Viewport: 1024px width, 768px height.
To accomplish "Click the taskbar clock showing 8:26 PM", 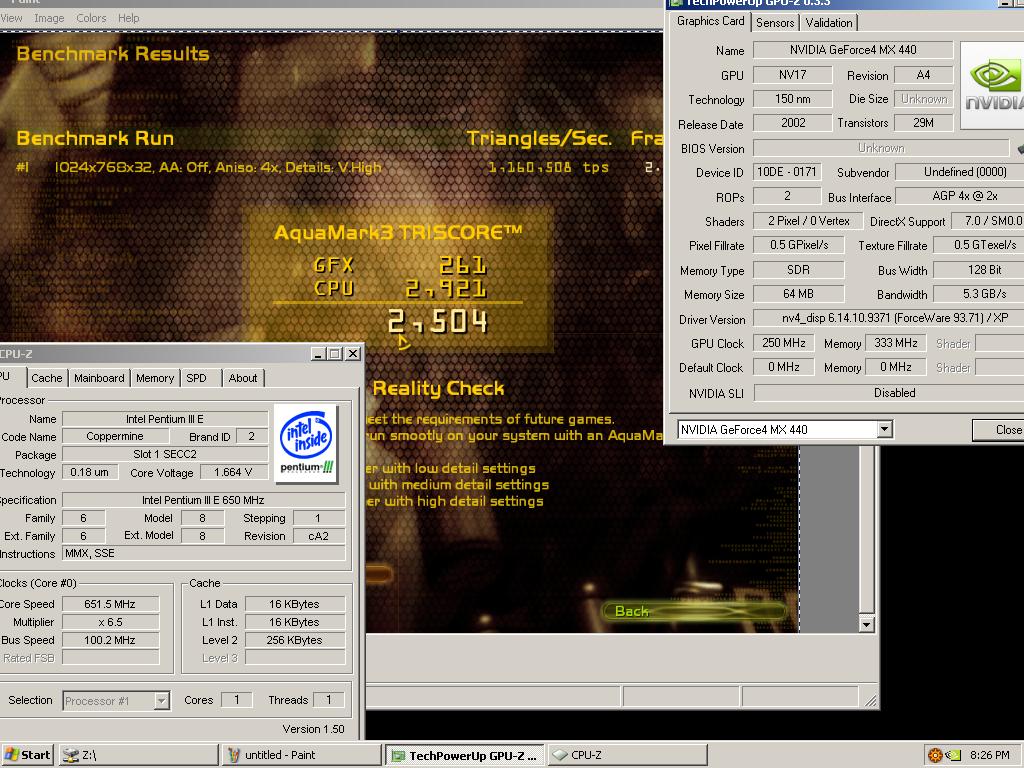I will [x=989, y=755].
